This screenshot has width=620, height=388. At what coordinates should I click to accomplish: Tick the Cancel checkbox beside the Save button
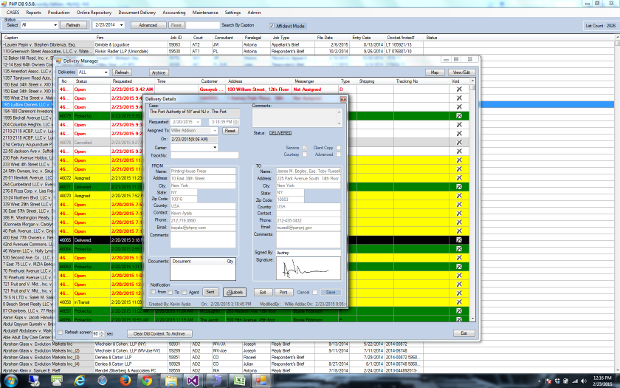click(315, 292)
